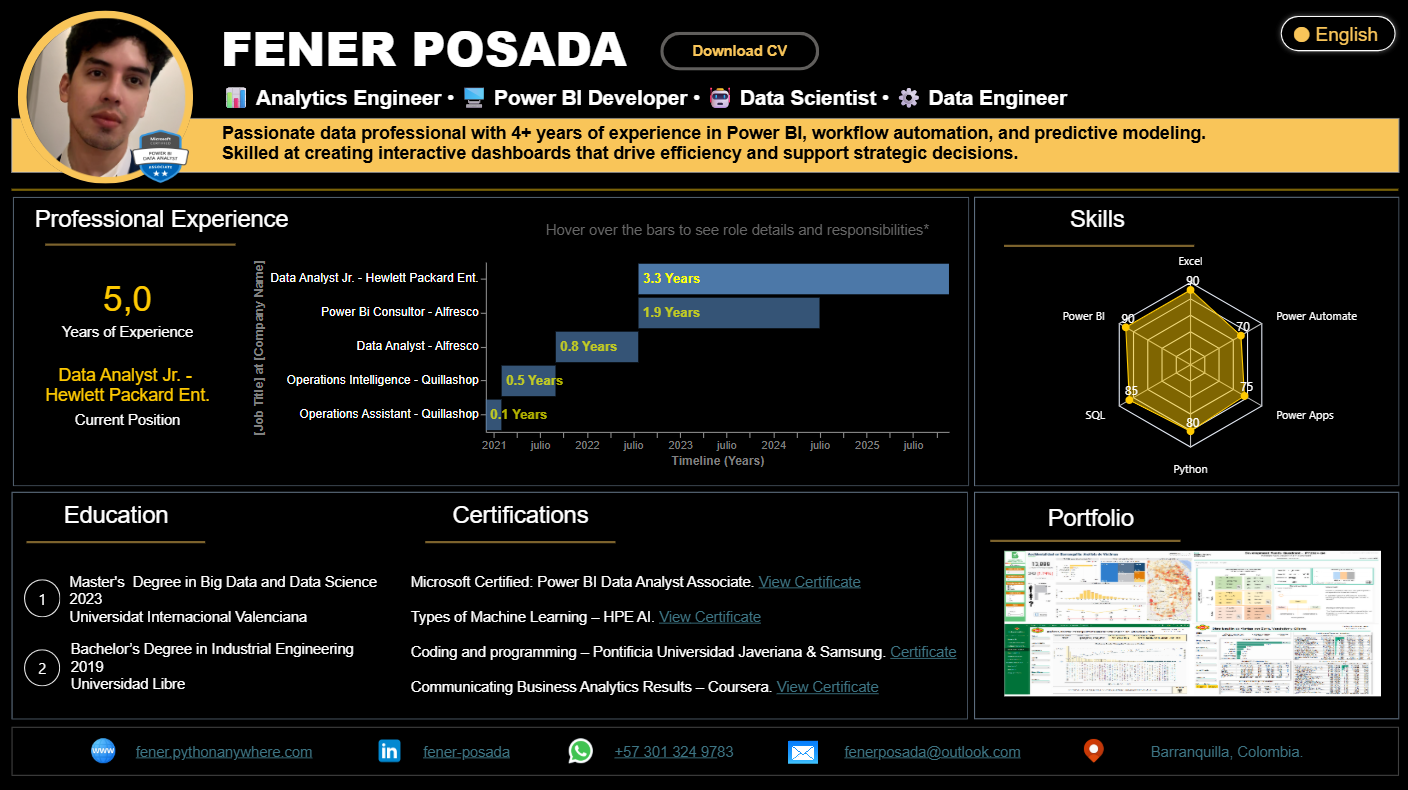Click the LinkedIn icon in the footer
This screenshot has height=790, width=1408.
point(389,751)
